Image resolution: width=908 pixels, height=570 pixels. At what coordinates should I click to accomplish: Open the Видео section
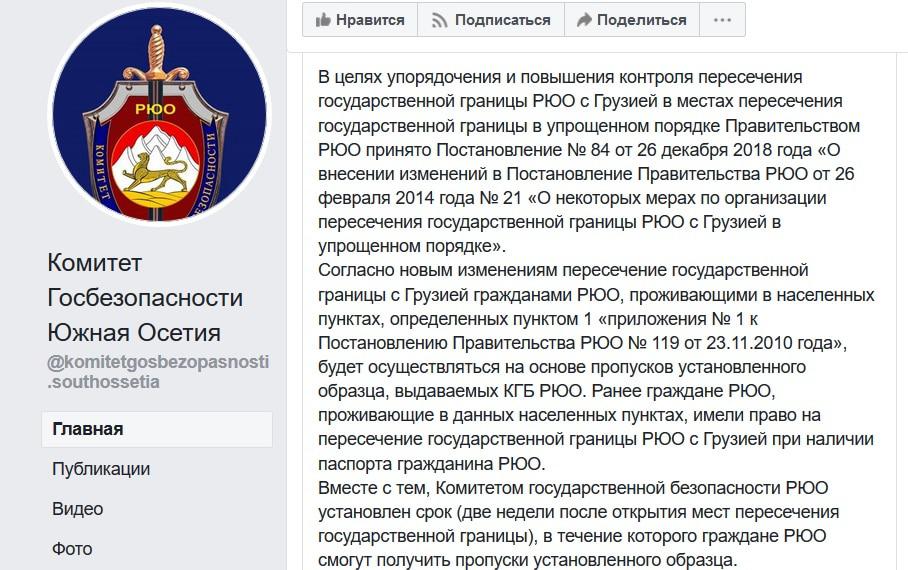coord(78,509)
